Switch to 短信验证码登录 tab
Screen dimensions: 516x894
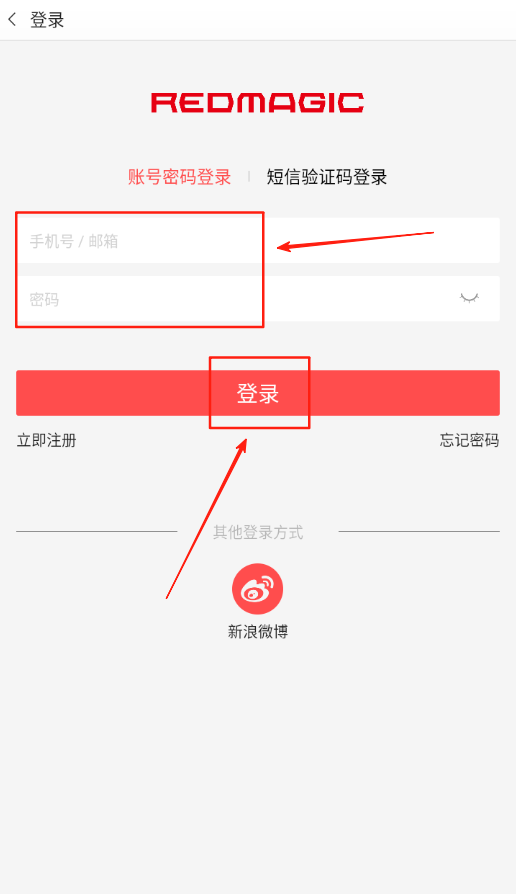pyautogui.click(x=327, y=177)
